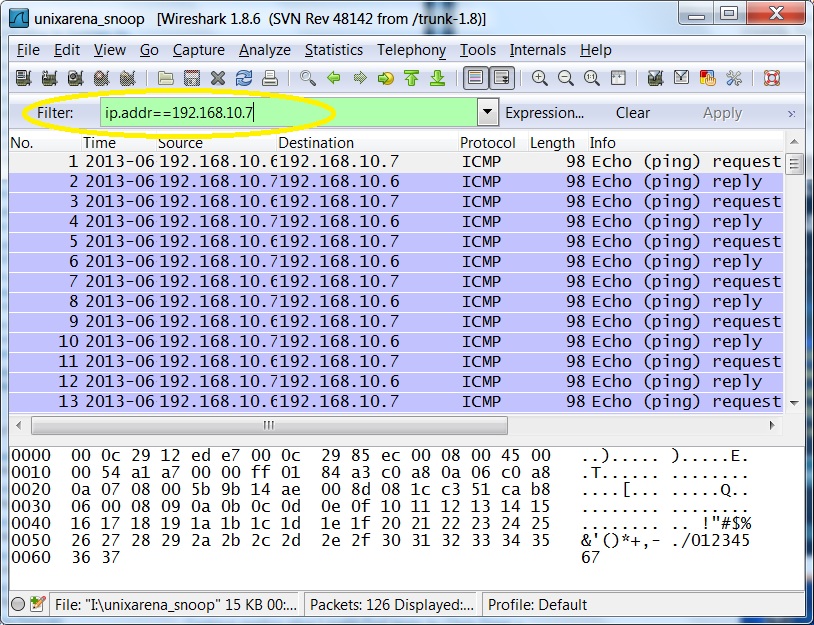Open the capture interfaces list icon
The image size is (814, 625).
(x=23, y=78)
